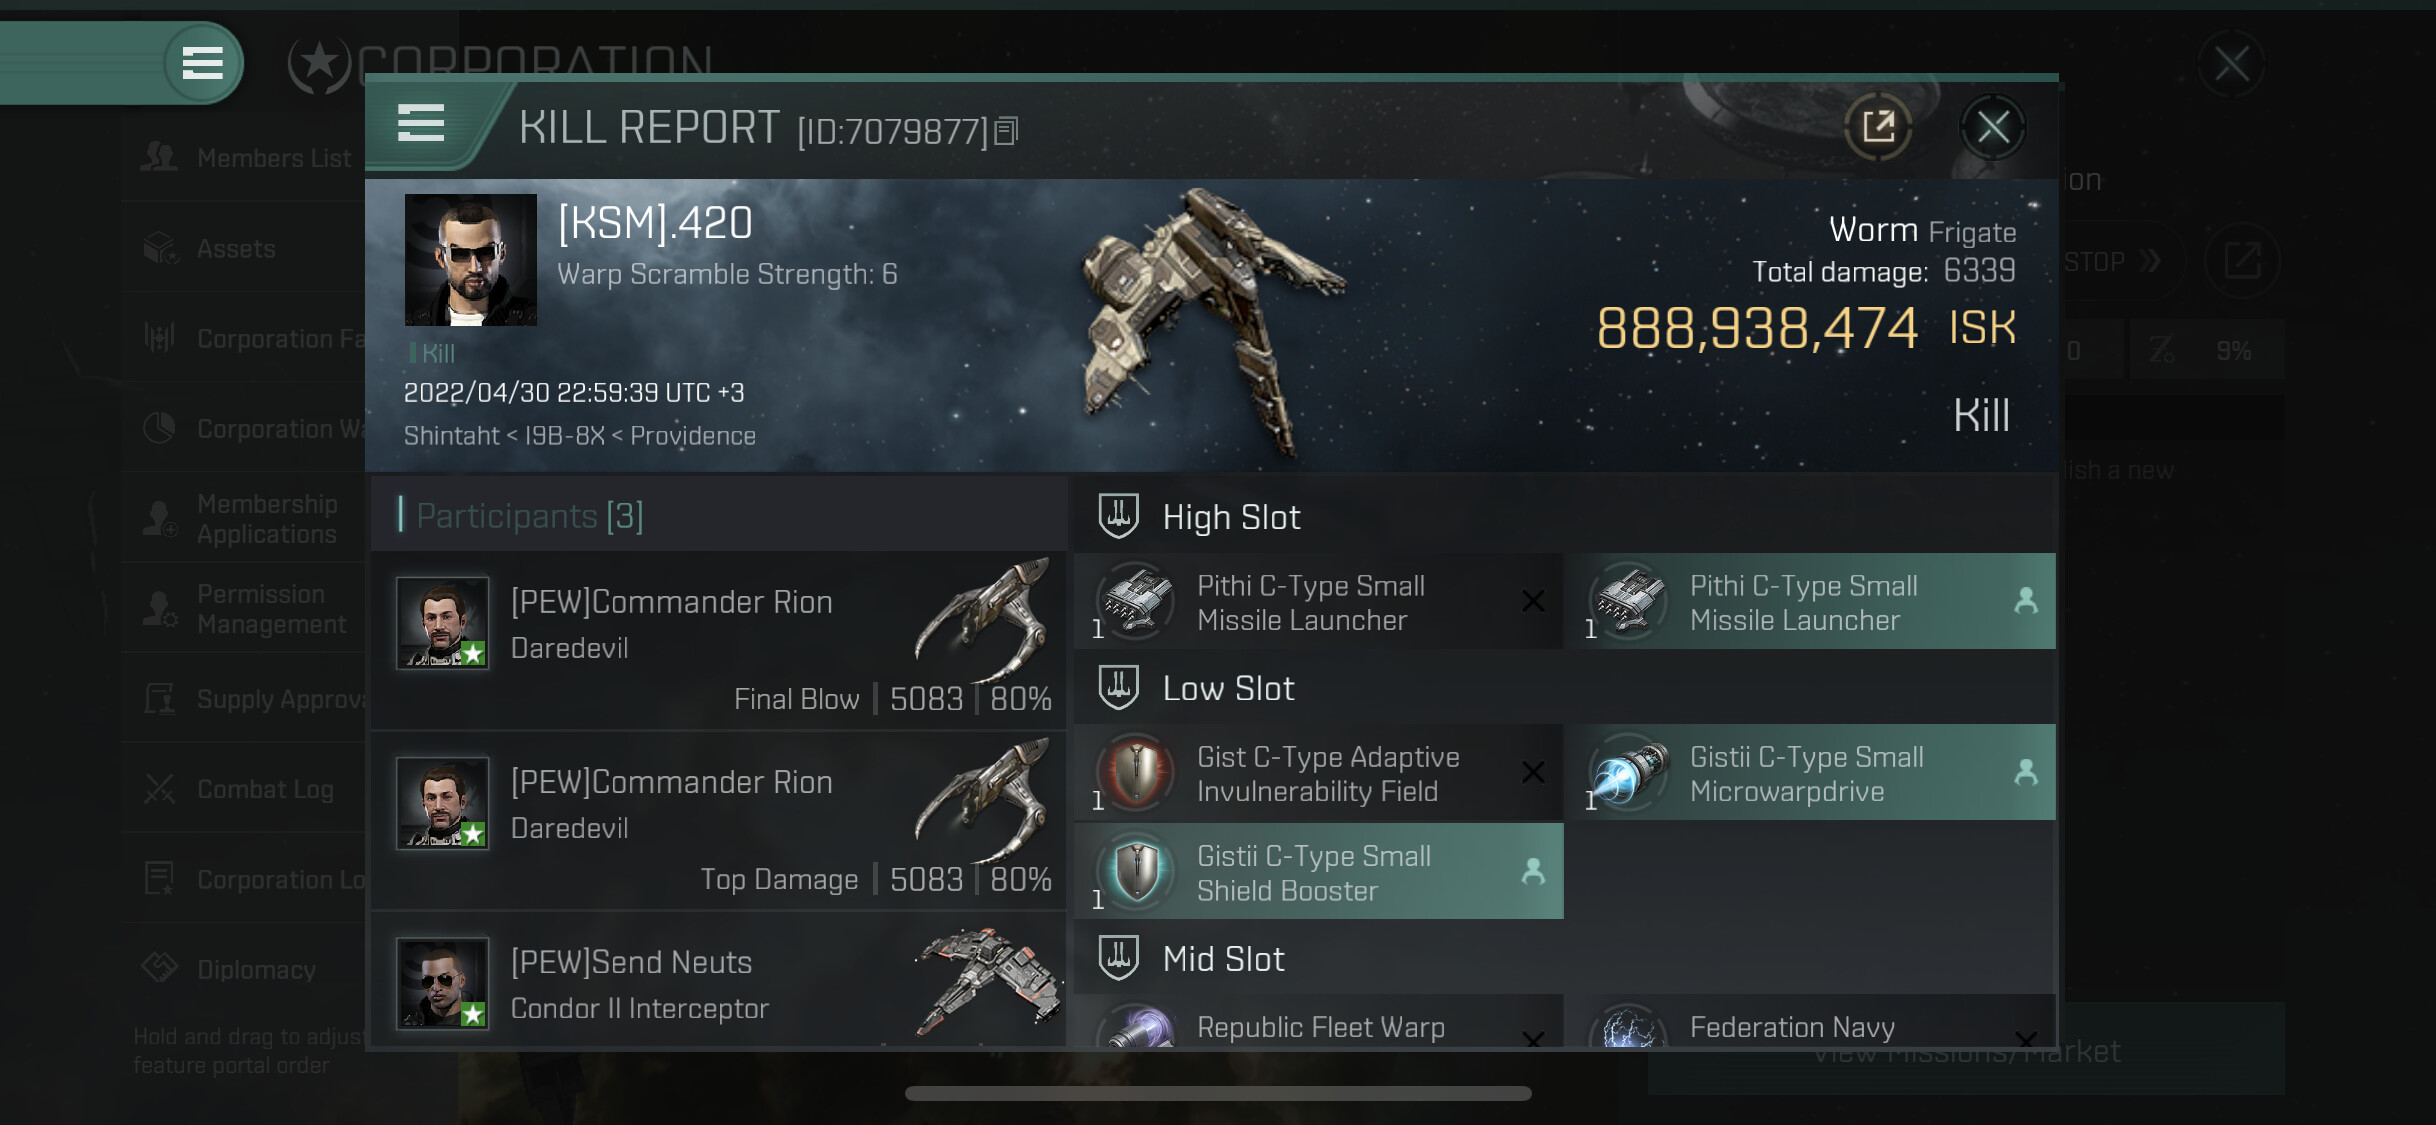View the [KSM].420 victim portrait

pyautogui.click(x=470, y=260)
